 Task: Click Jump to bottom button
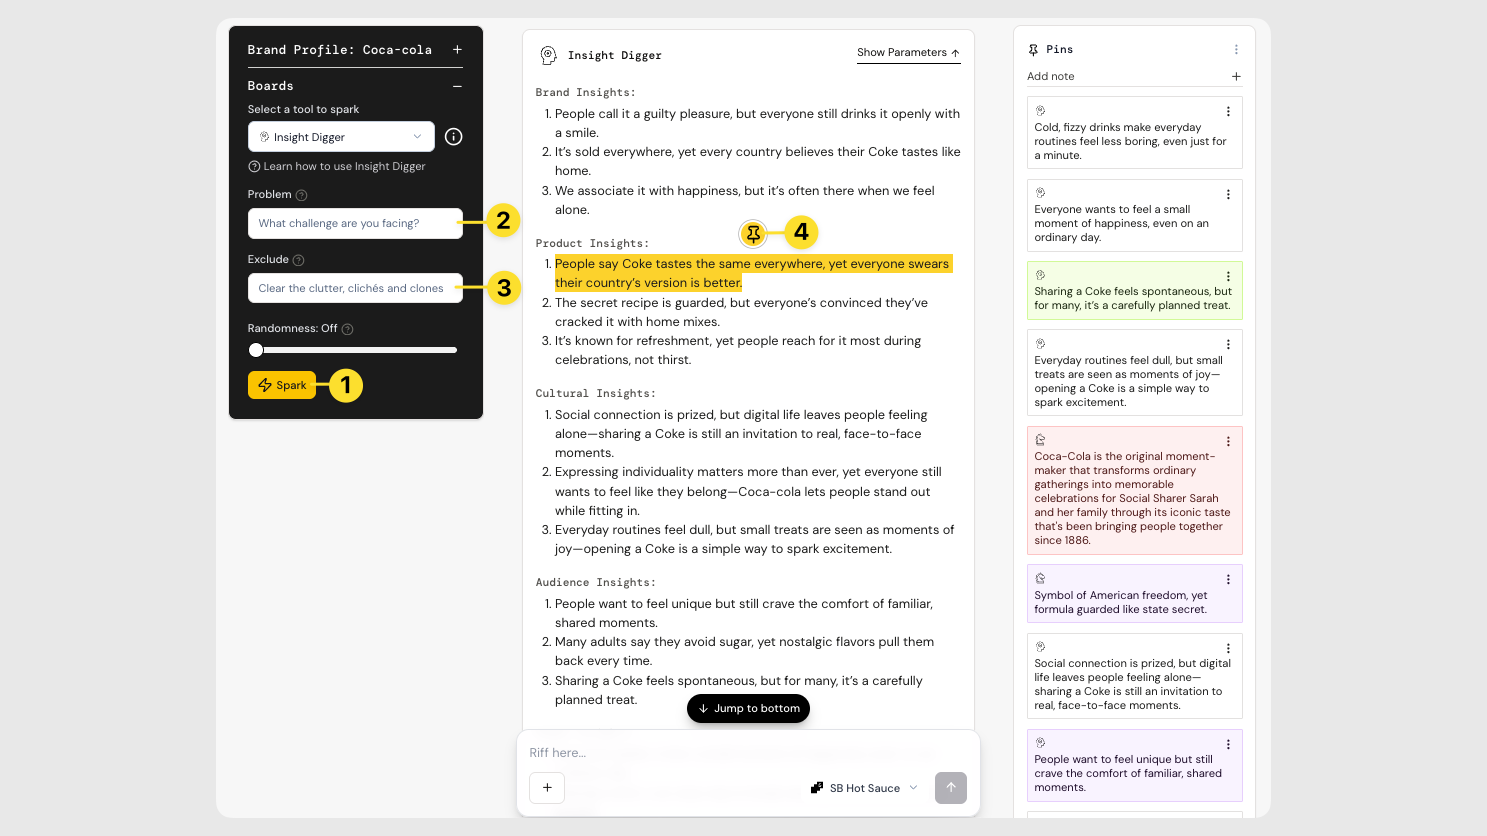[x=748, y=708]
